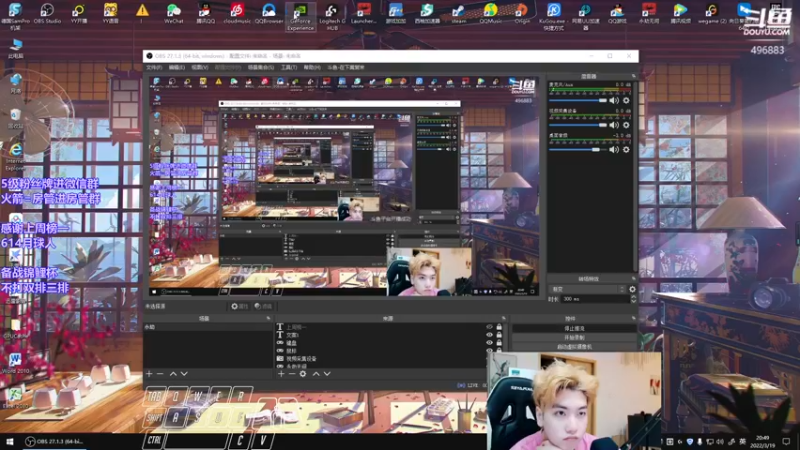Open the 工具(T) menu in OBS
The height and width of the screenshot is (450, 800).
point(289,67)
